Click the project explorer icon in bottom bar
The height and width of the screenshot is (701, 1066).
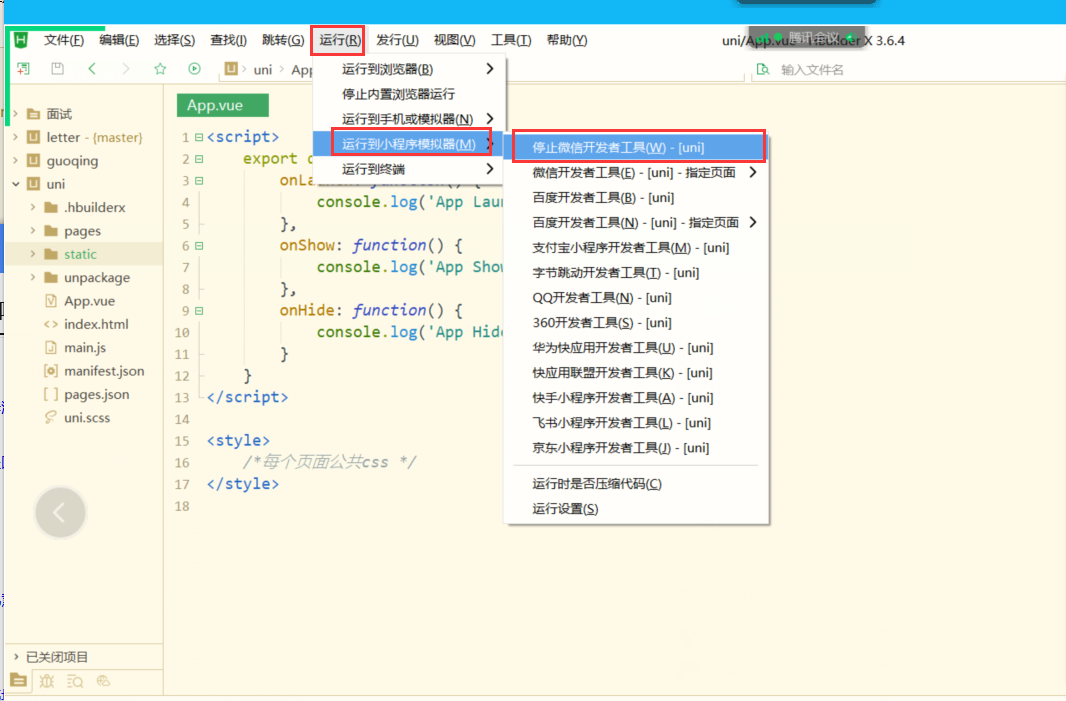point(18,681)
